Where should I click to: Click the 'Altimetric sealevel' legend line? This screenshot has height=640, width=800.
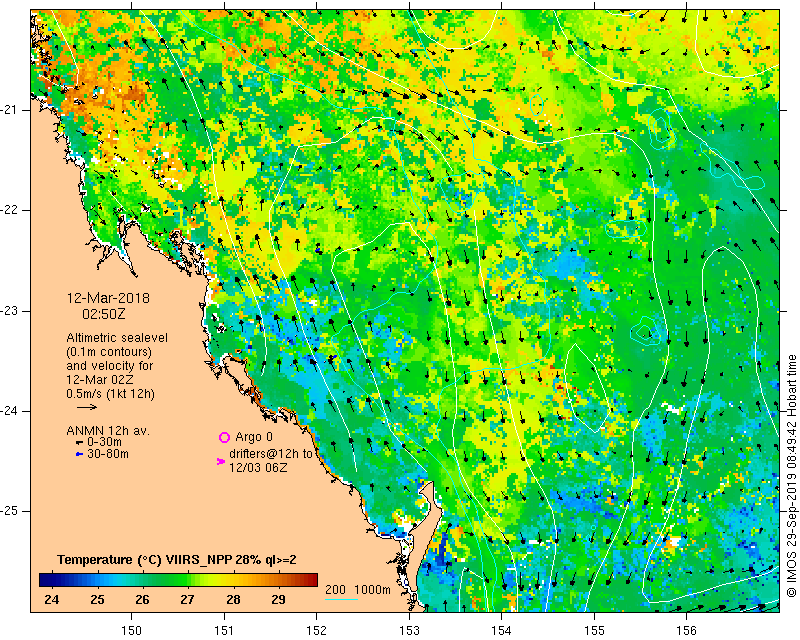click(x=117, y=338)
